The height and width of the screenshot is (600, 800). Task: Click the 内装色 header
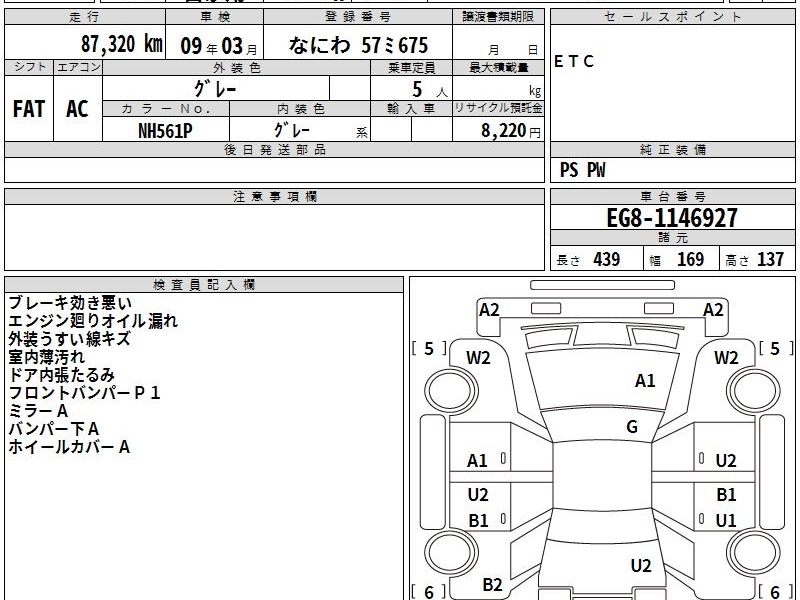[x=300, y=109]
